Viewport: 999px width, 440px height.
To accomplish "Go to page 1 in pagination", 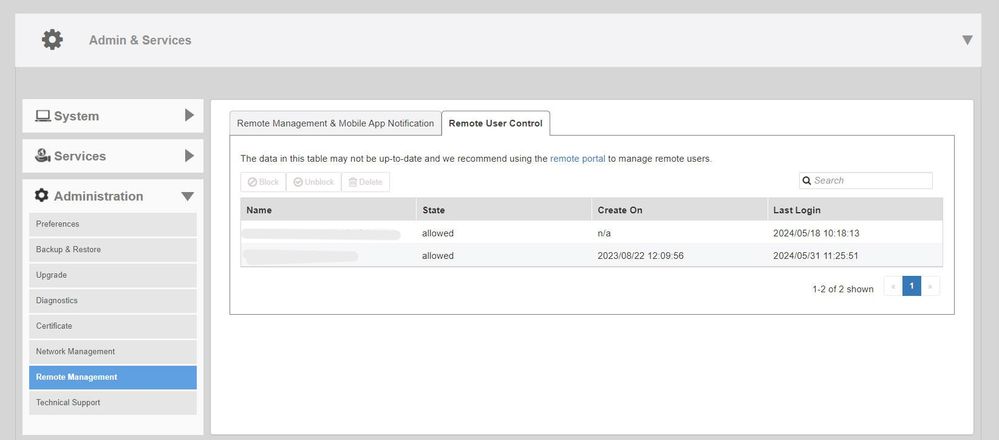I will (x=911, y=287).
